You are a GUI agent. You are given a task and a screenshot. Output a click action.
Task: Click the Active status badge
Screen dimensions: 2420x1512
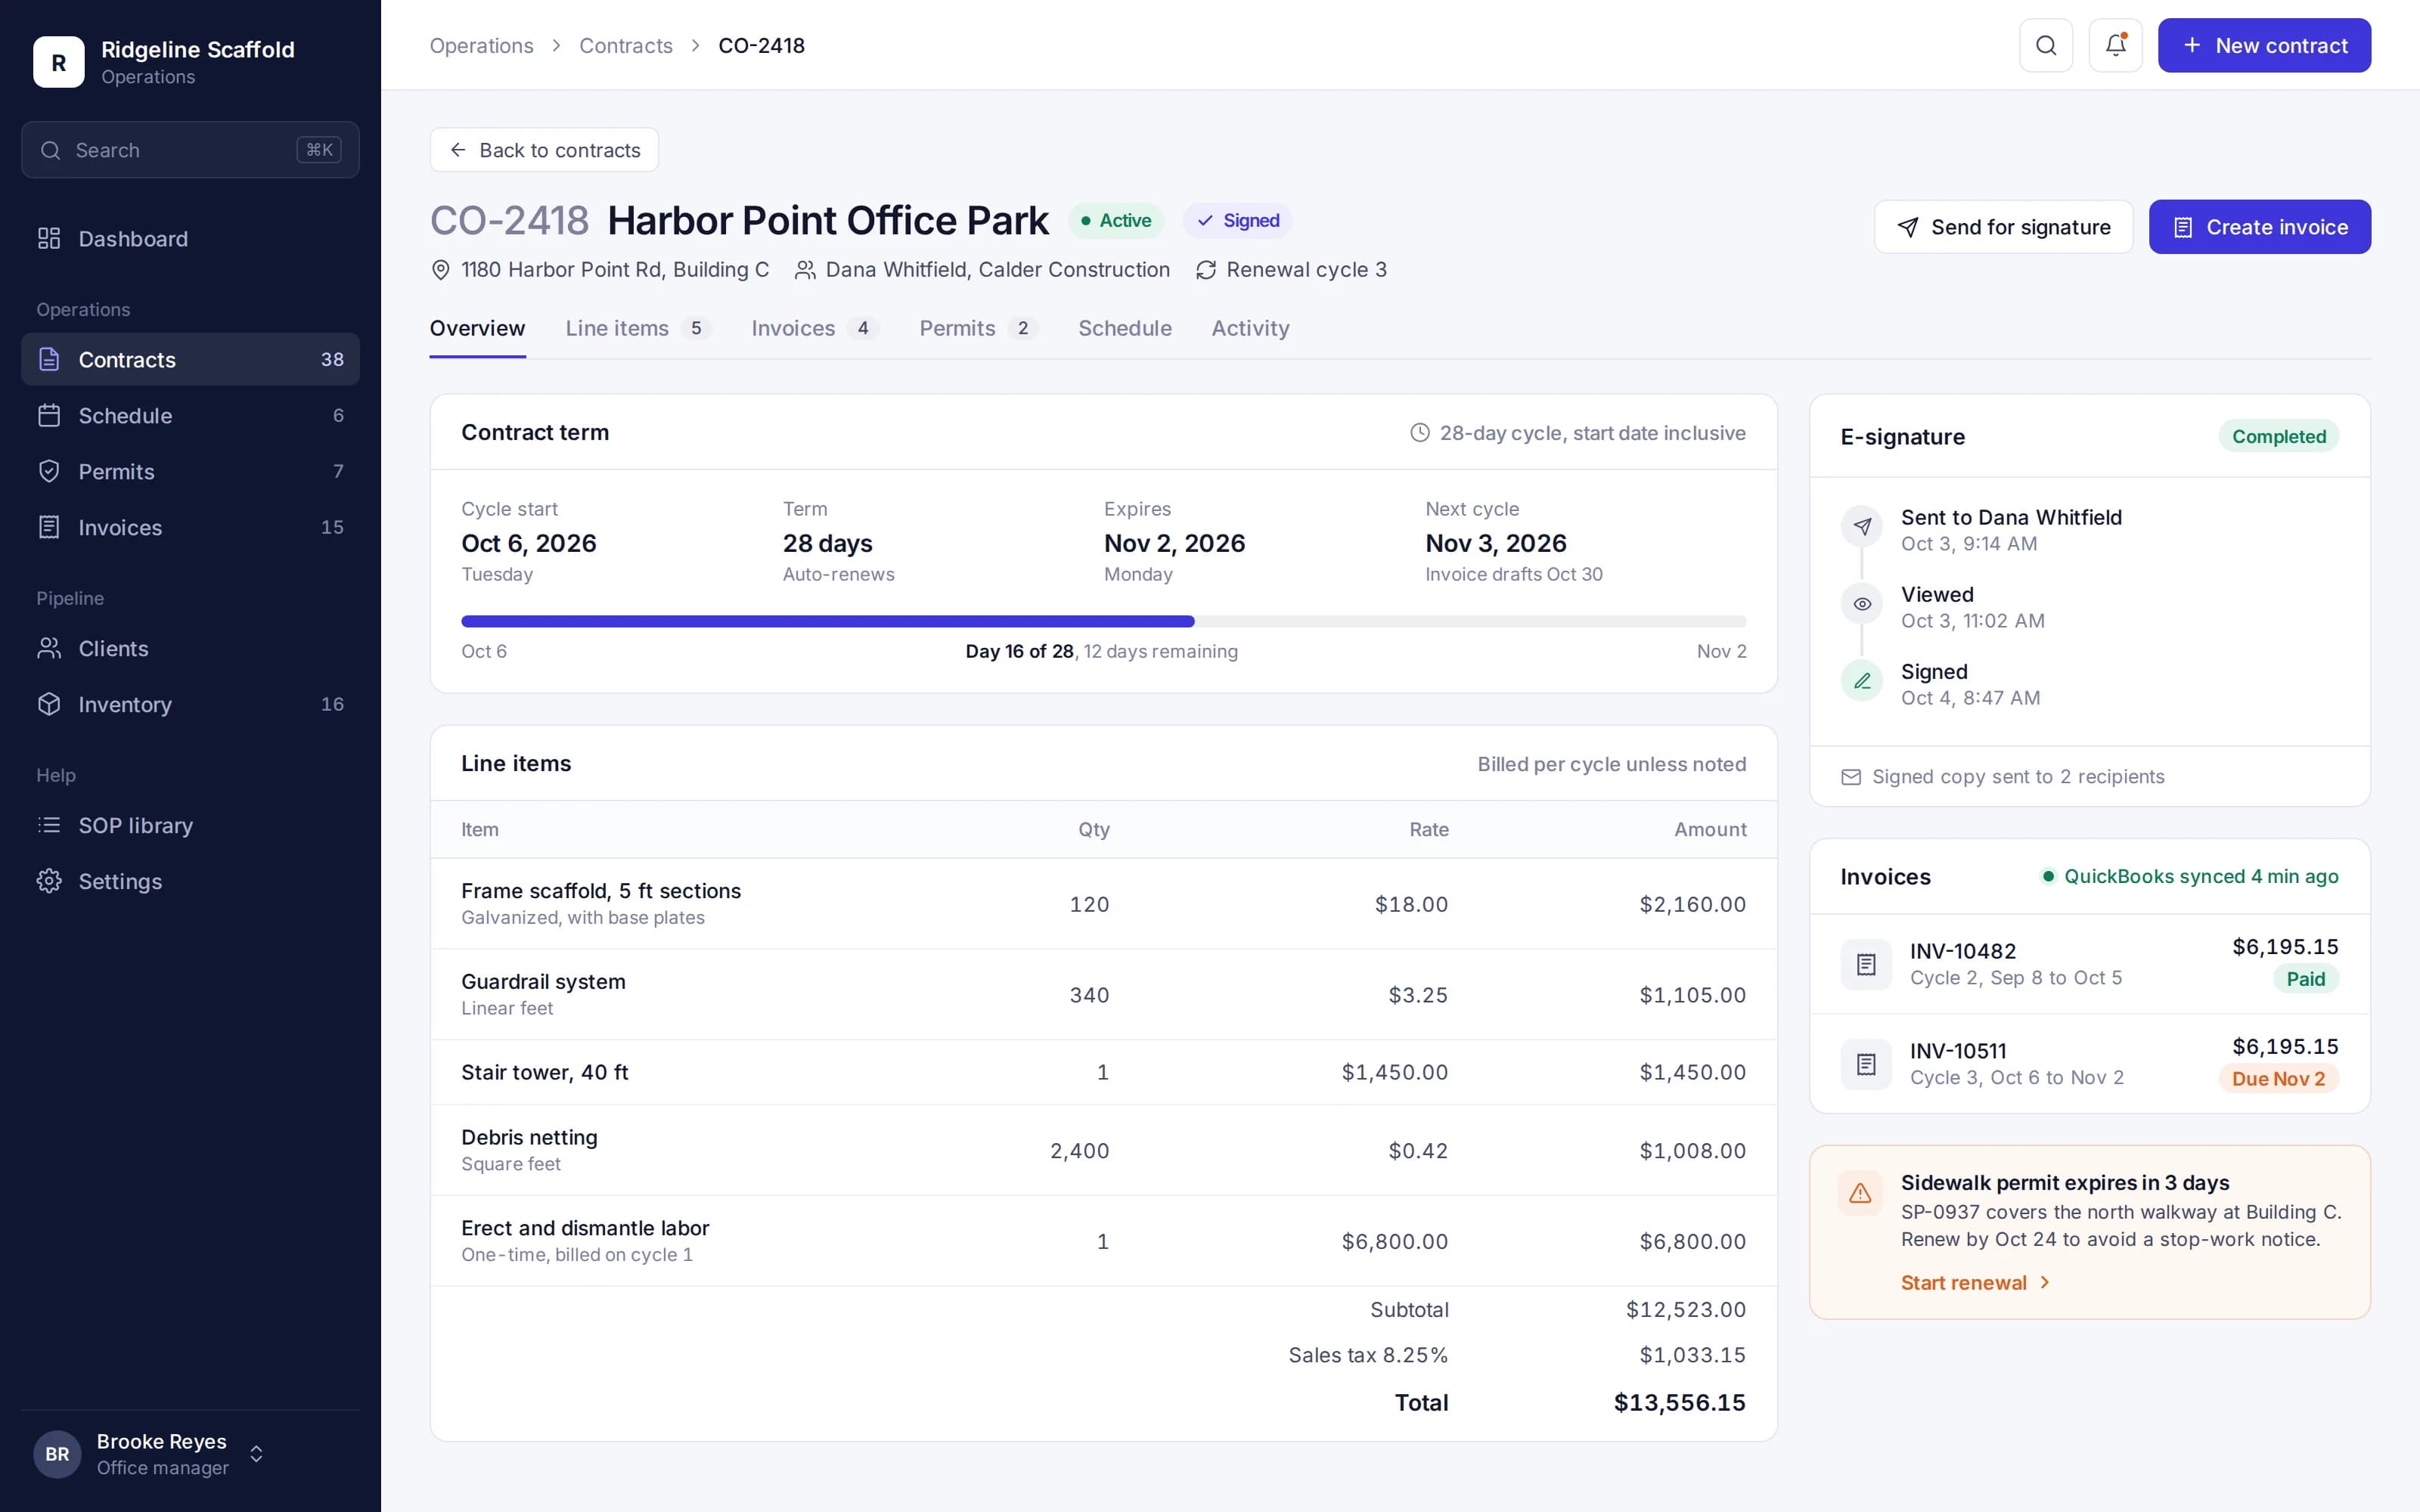(x=1115, y=220)
